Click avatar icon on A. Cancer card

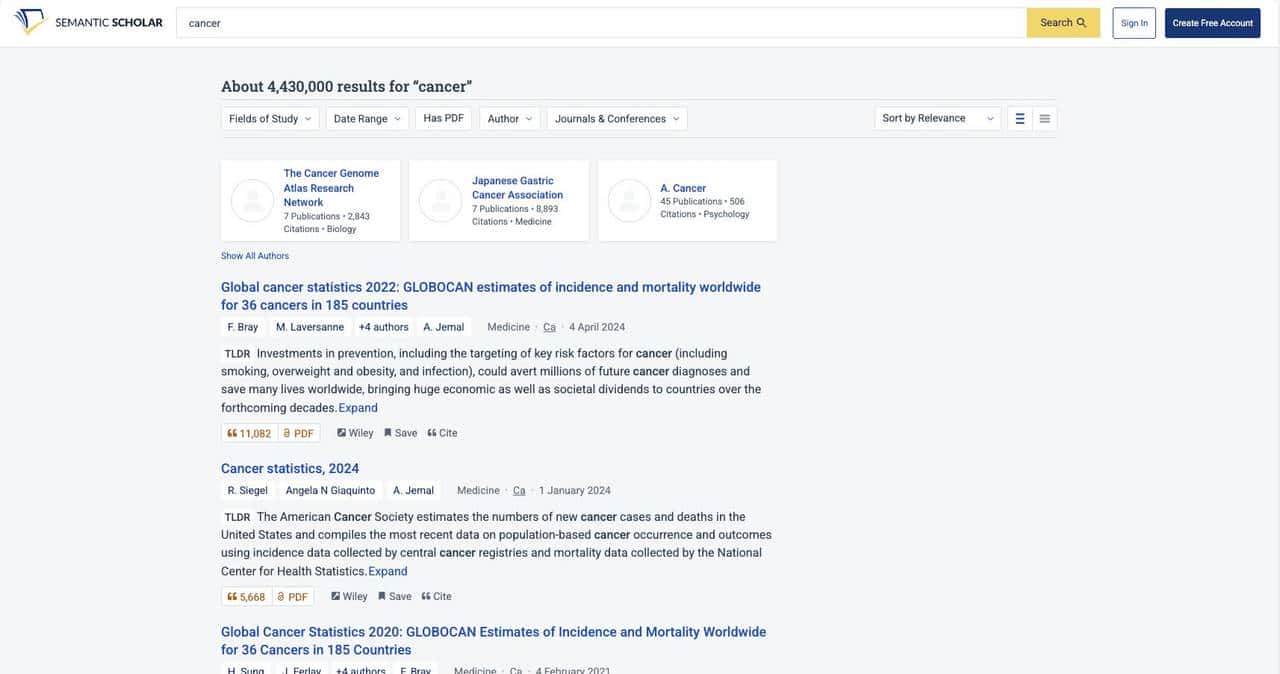[x=629, y=200]
